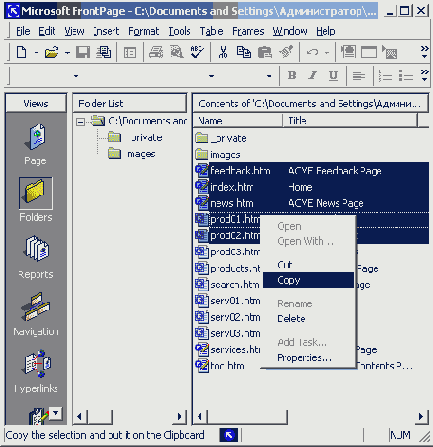Click the Cut scissors icon
This screenshot has width=433, height=447.
(x=223, y=53)
